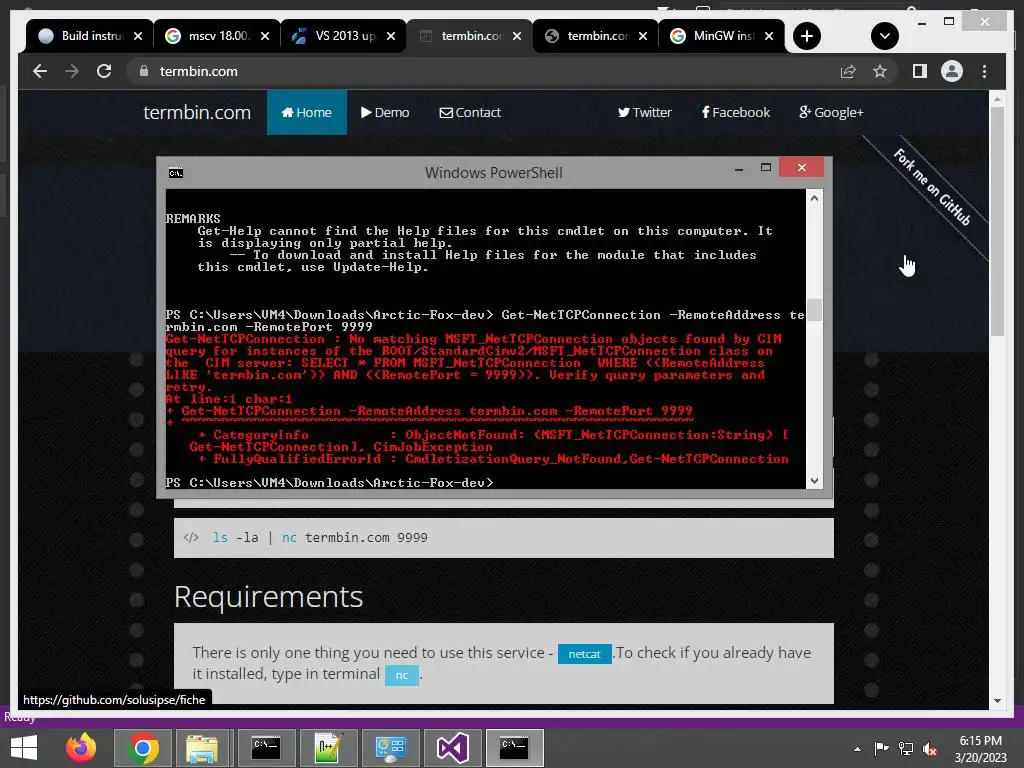Viewport: 1024px width, 768px height.
Task: Show hidden system tray icons
Action: coord(857,749)
